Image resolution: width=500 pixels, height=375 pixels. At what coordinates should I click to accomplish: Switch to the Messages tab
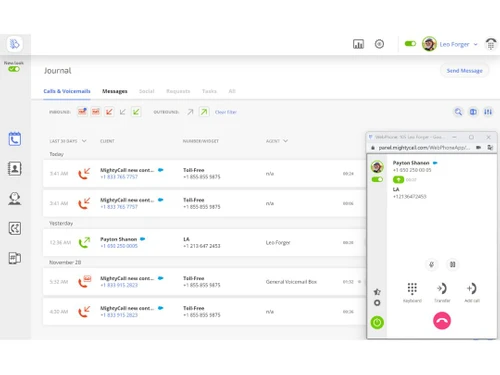[x=115, y=91]
